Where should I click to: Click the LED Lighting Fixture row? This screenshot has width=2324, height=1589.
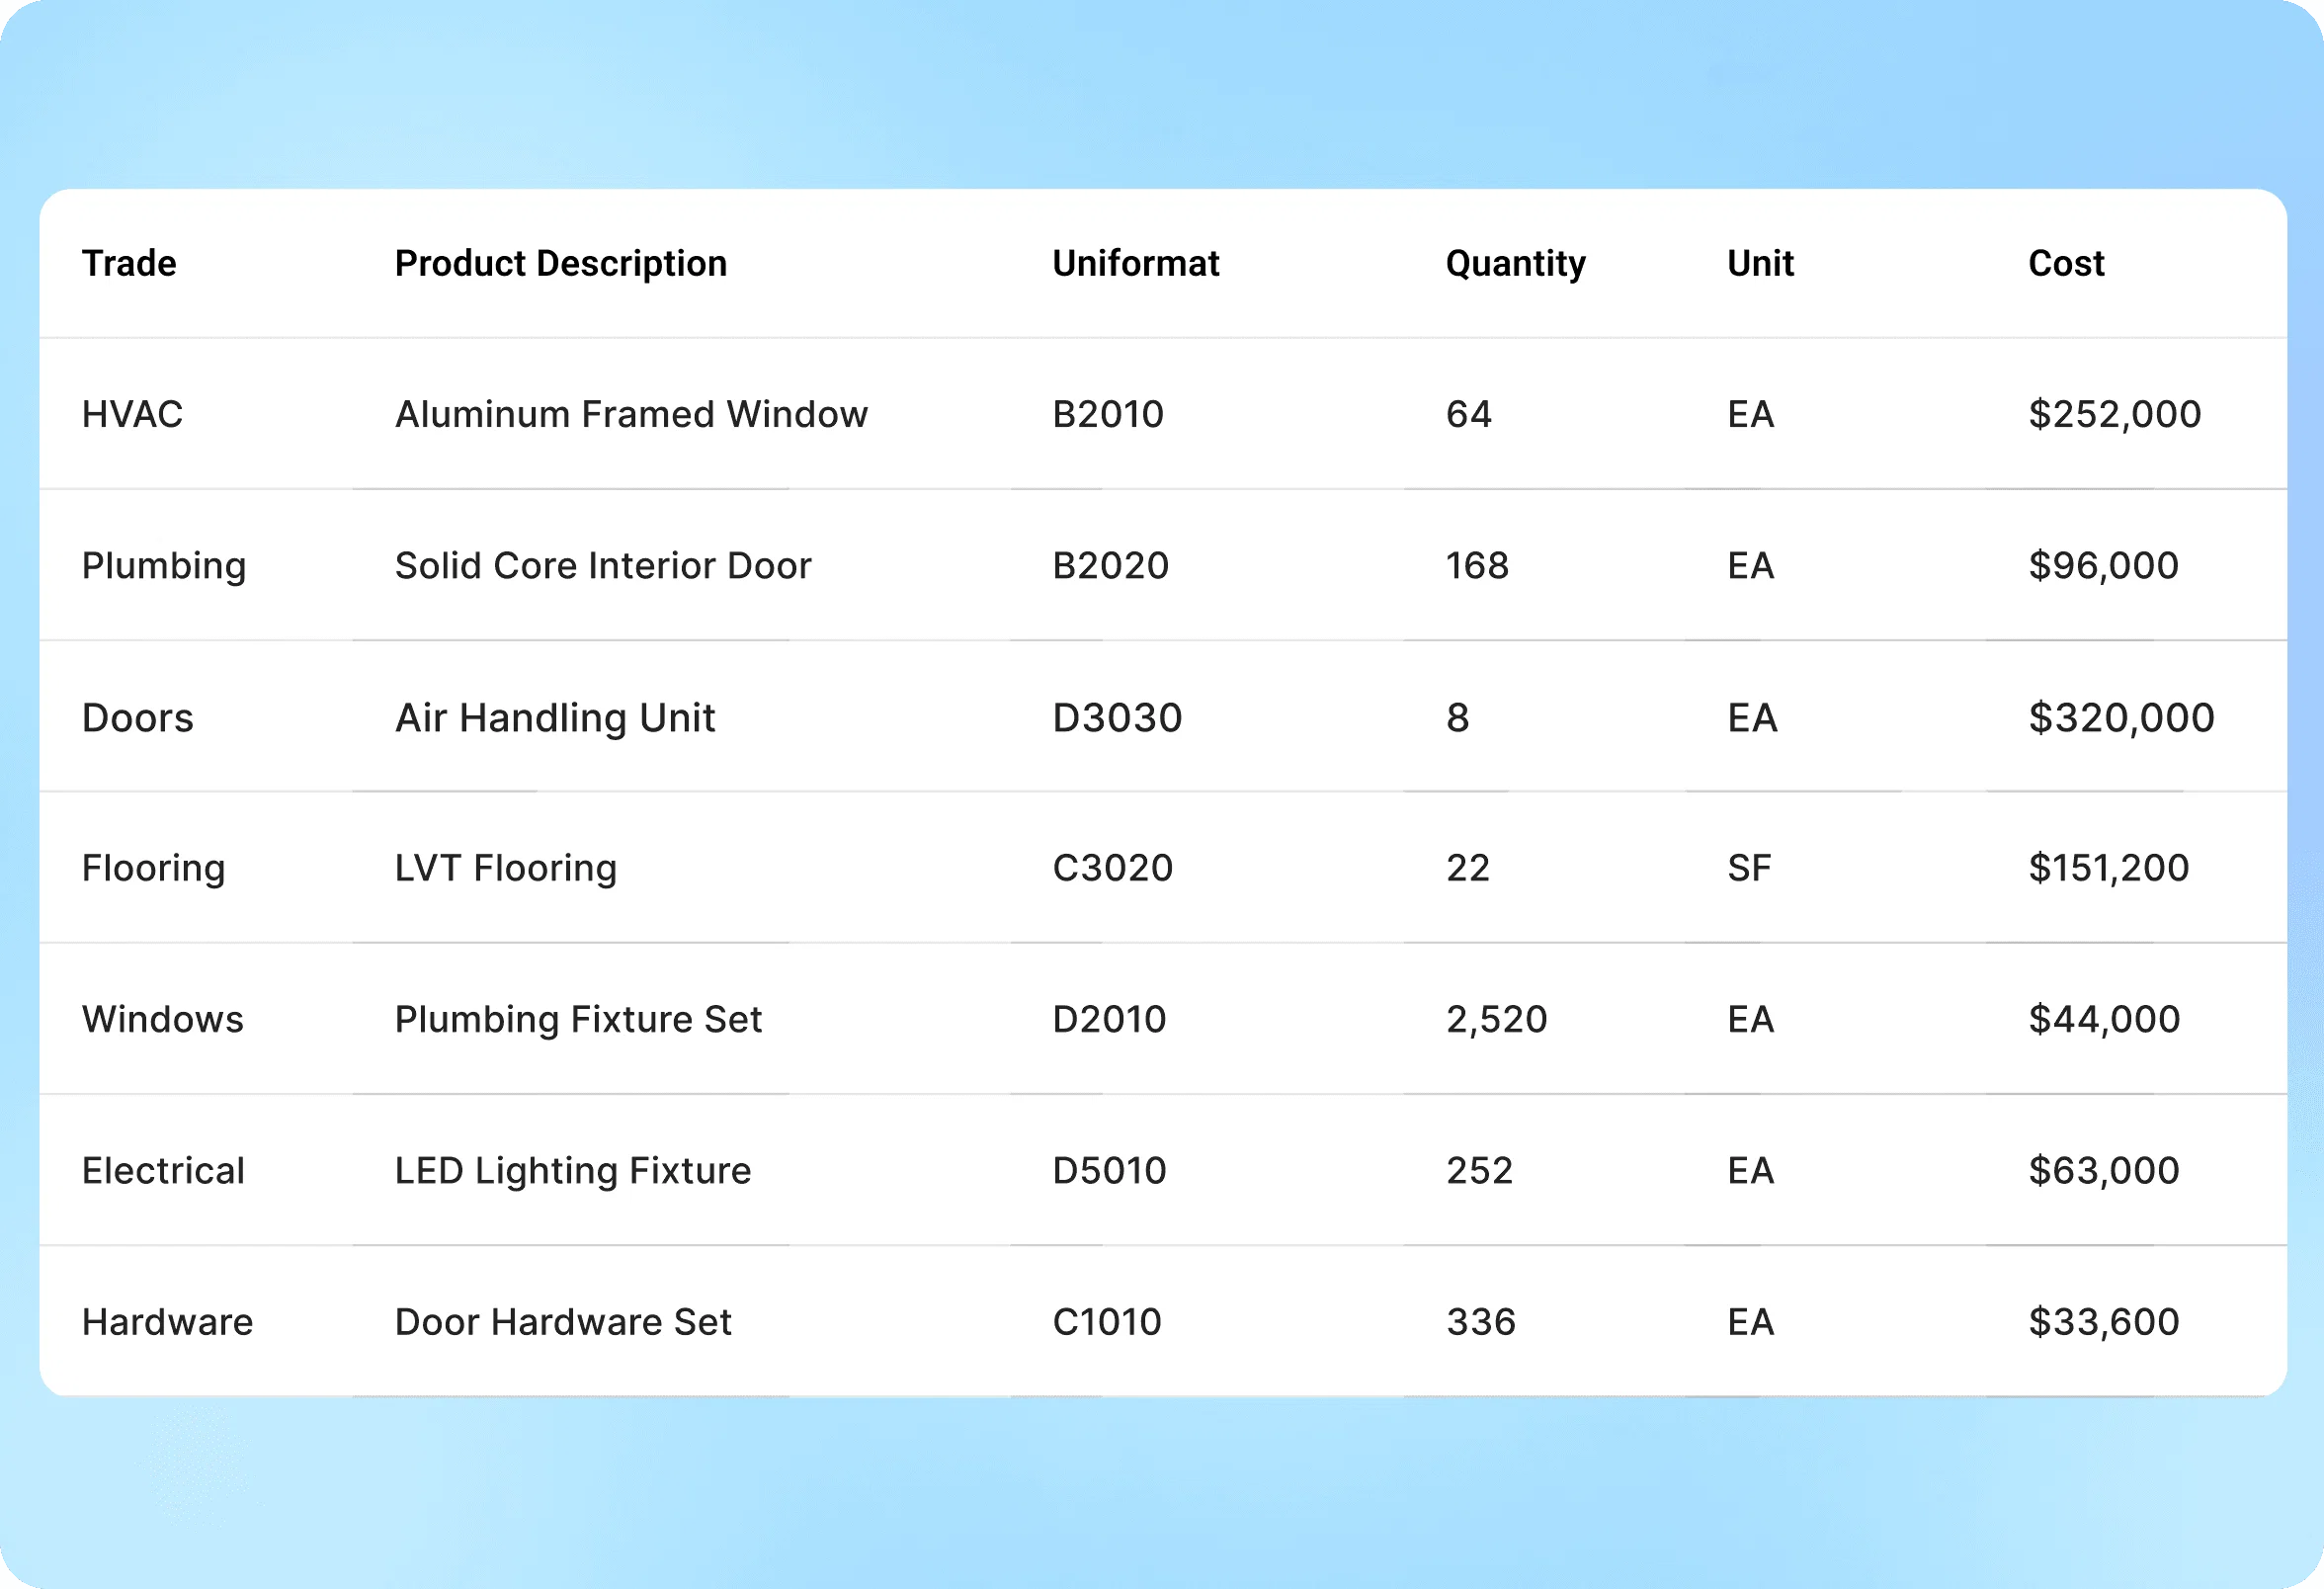(x=572, y=1171)
